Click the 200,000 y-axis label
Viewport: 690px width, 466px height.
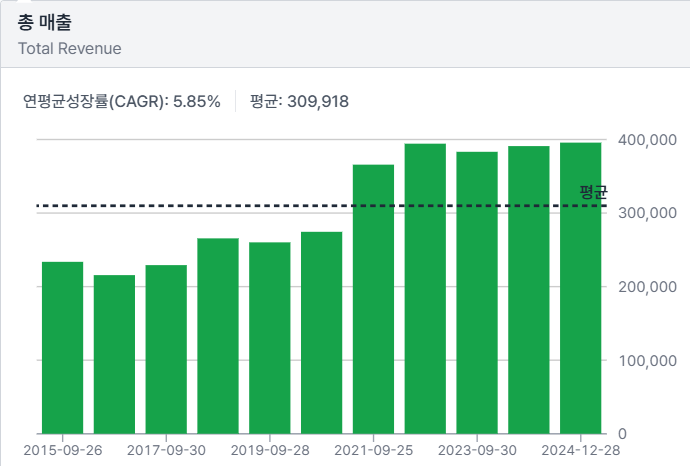pyautogui.click(x=649, y=287)
